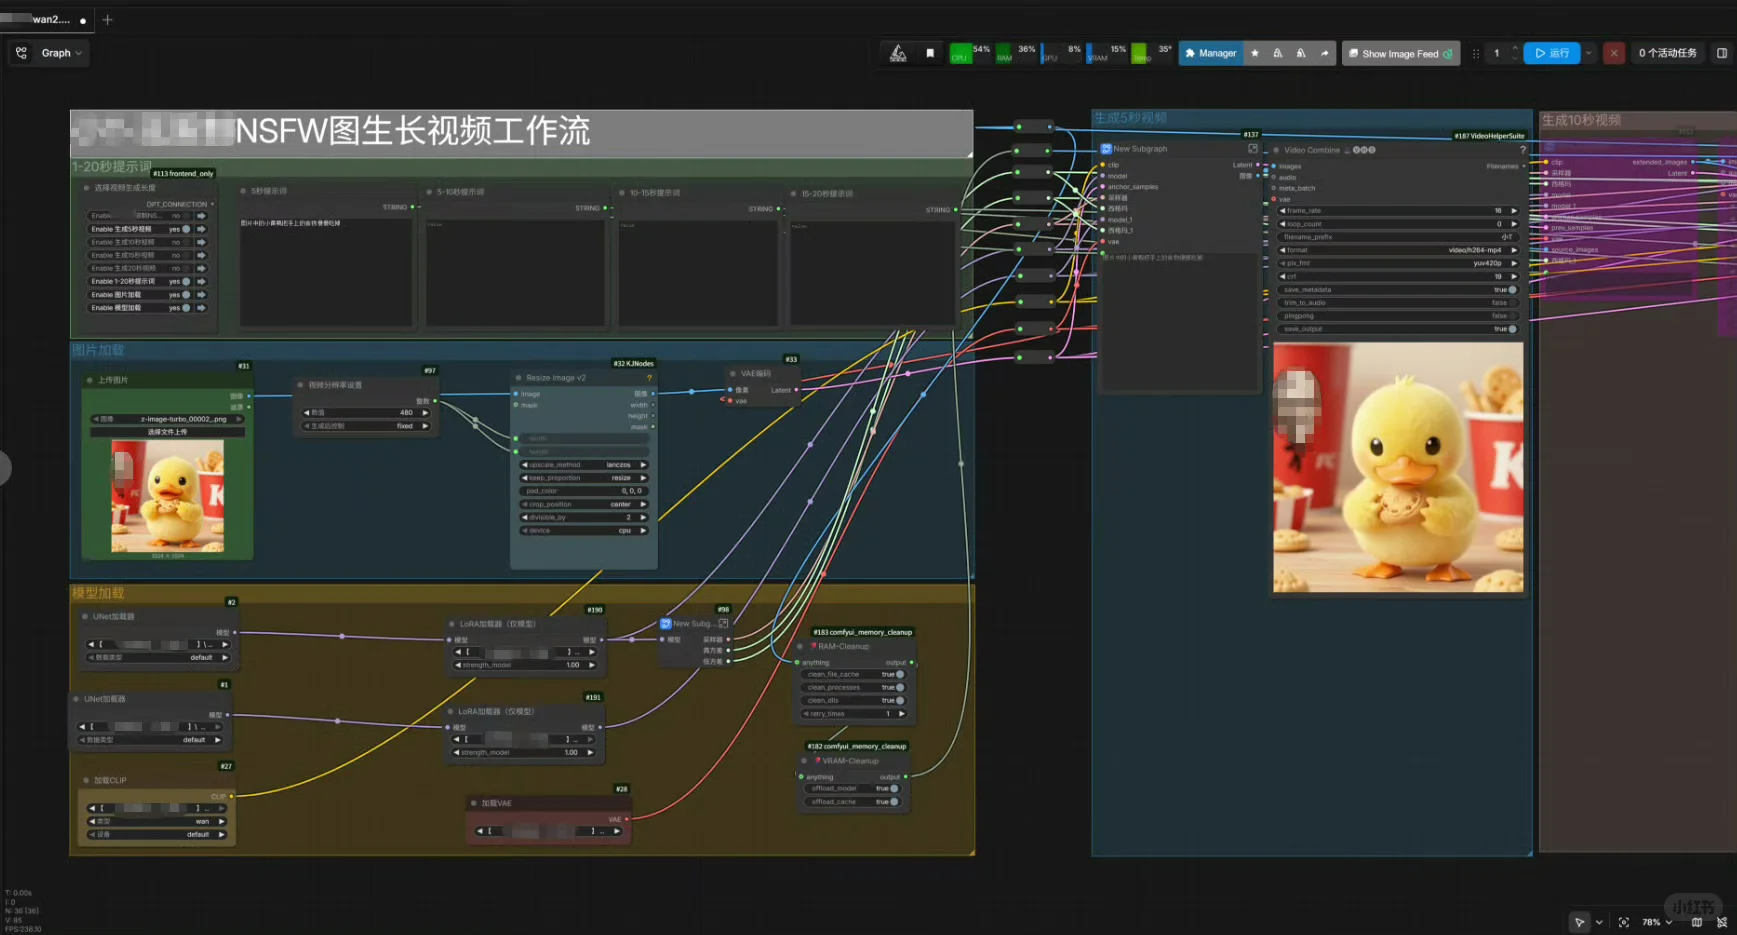This screenshot has height=935, width=1737.
Task: Click the star icon beside Manager
Action: pos(1255,54)
